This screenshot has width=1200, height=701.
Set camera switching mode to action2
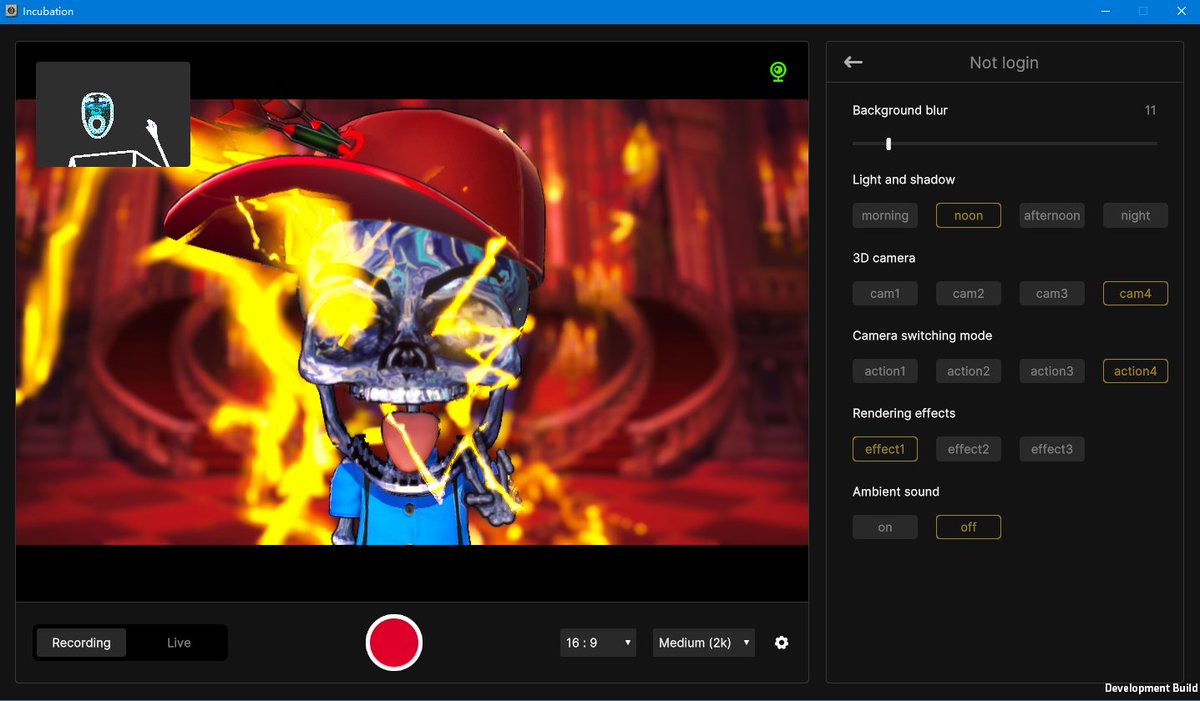[x=968, y=371]
